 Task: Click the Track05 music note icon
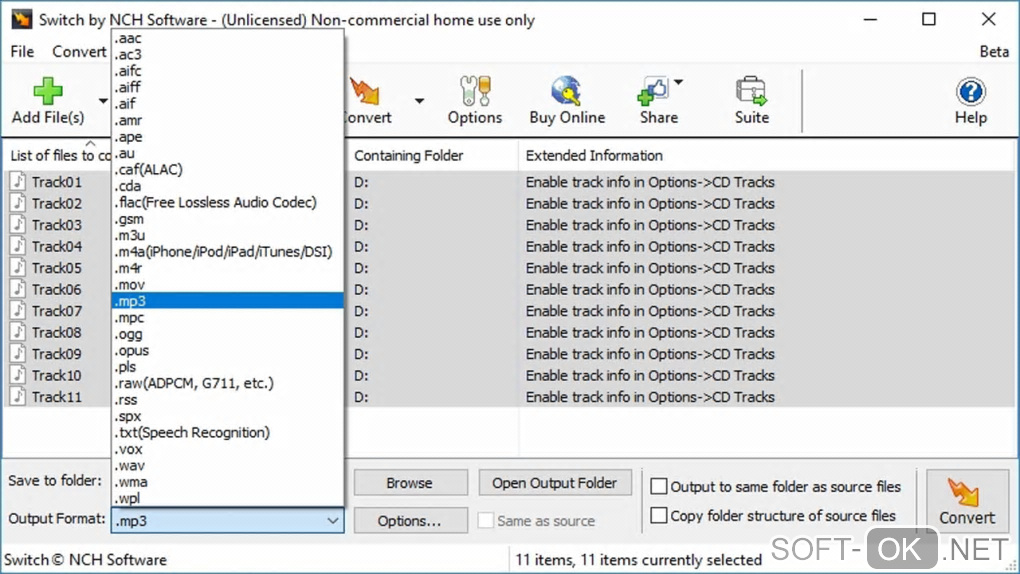[18, 267]
